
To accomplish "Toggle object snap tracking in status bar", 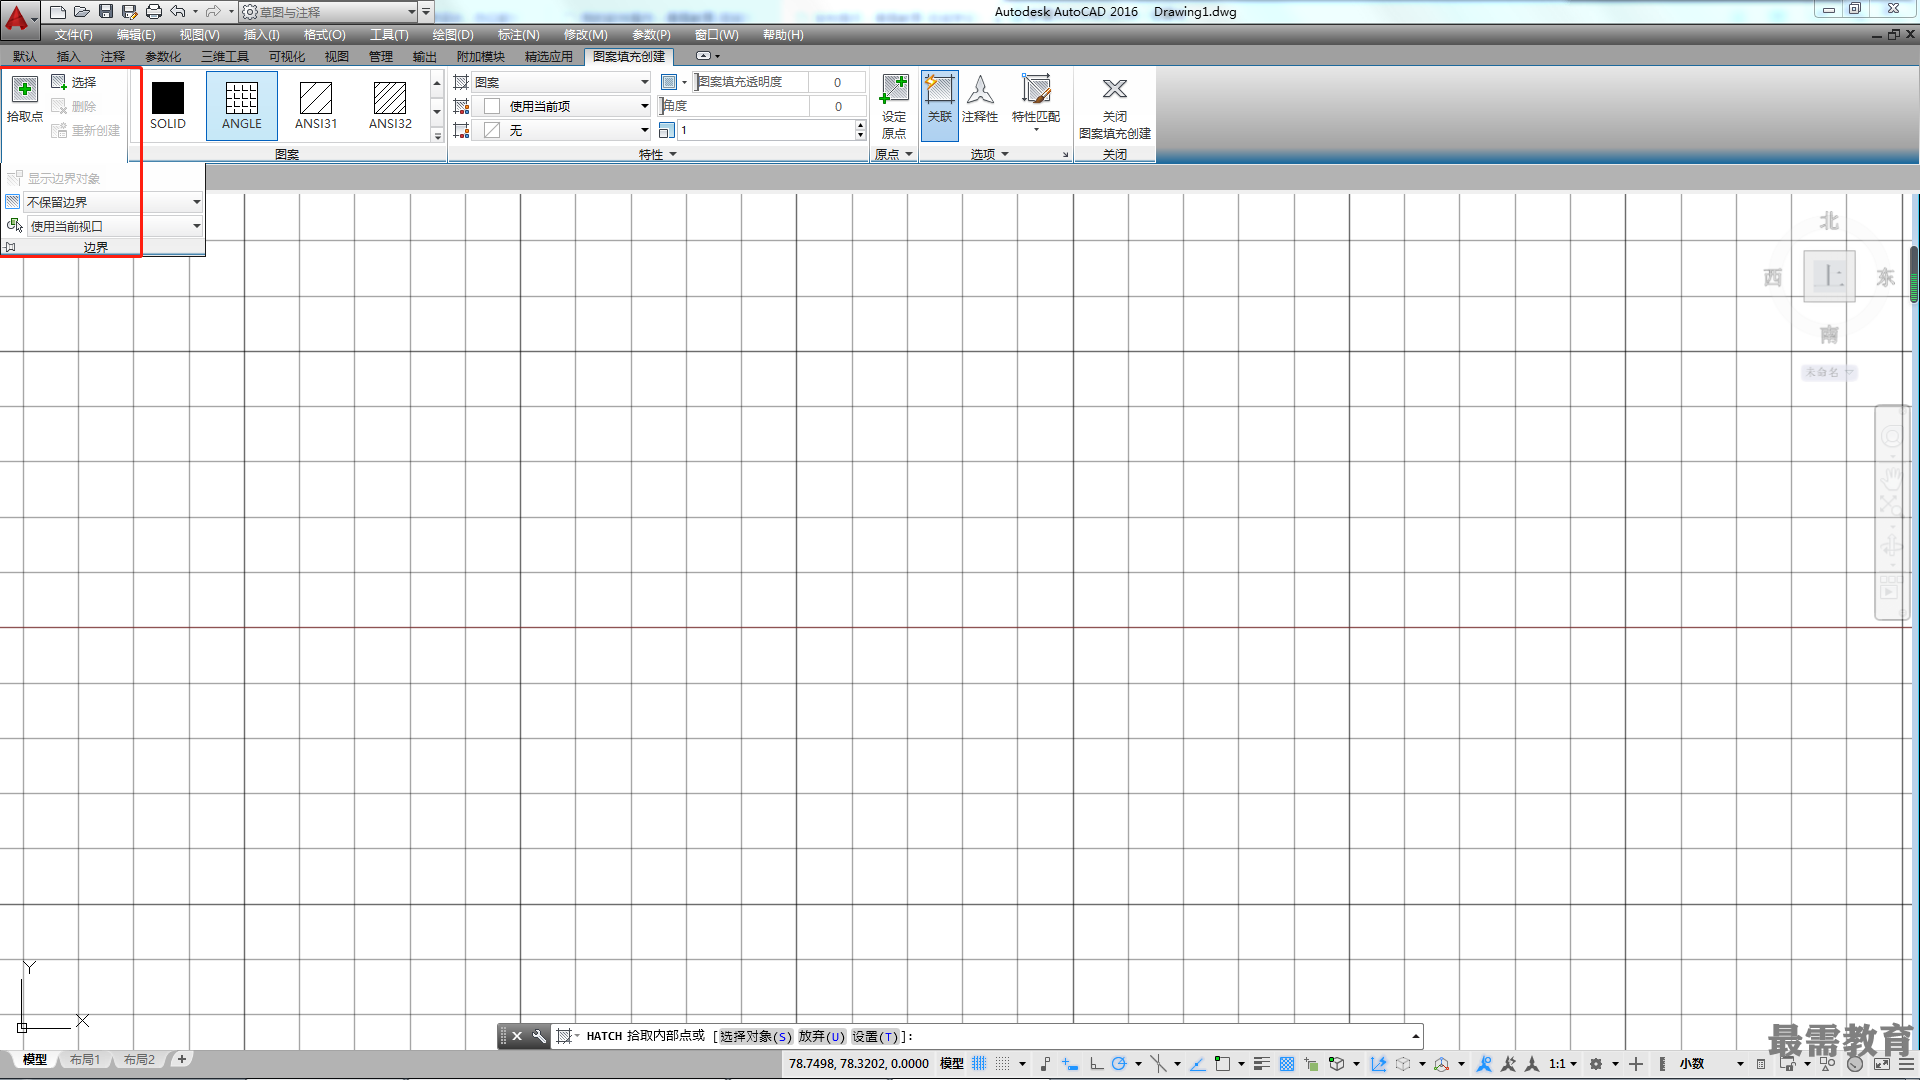I will 1197,1064.
